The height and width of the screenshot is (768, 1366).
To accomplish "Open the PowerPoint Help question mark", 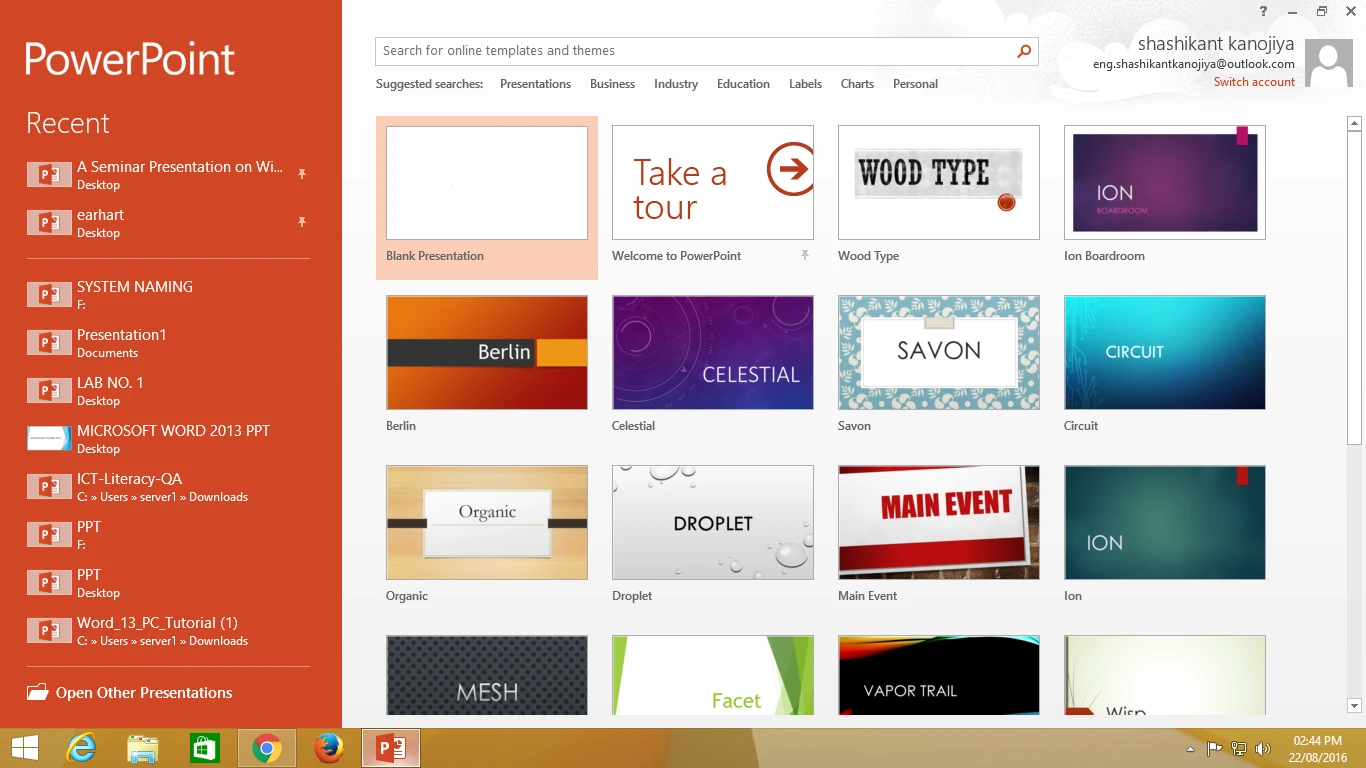I will pyautogui.click(x=1264, y=11).
